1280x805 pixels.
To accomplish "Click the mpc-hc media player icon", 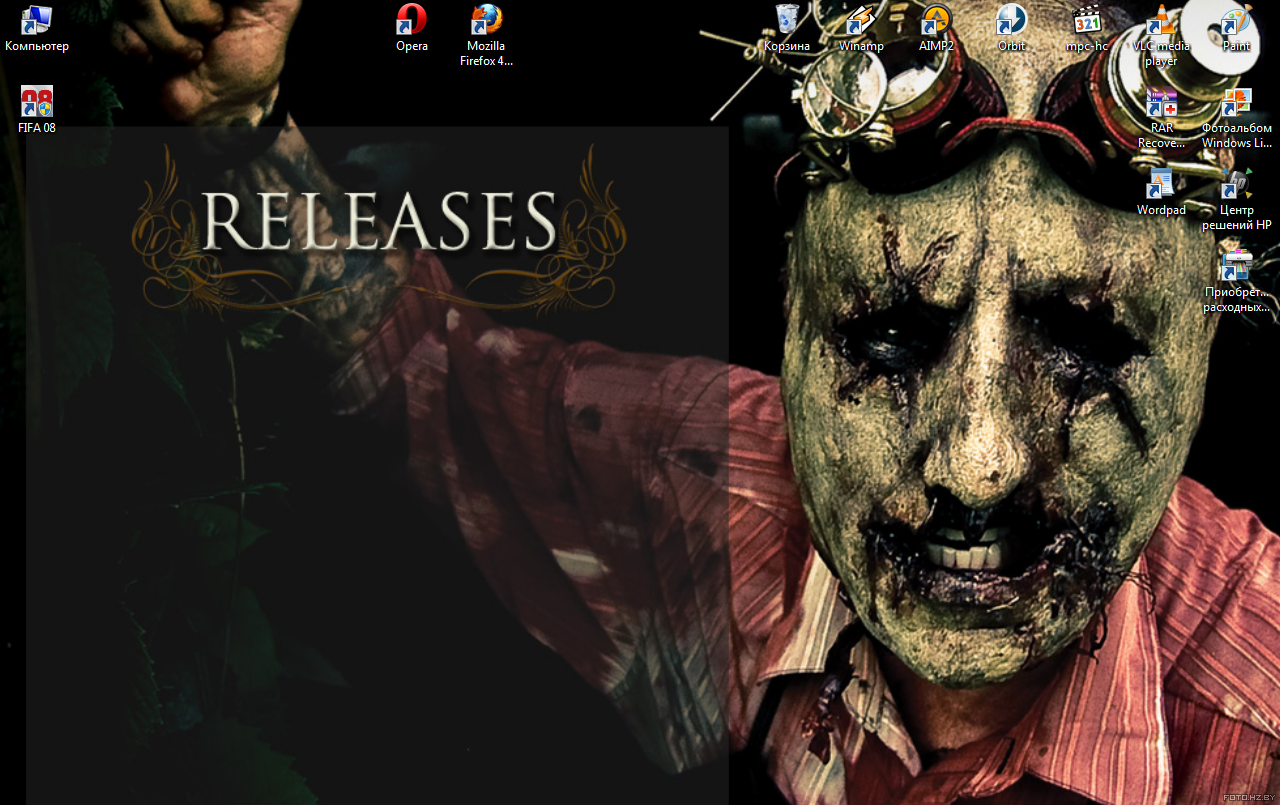I will tap(1087, 28).
